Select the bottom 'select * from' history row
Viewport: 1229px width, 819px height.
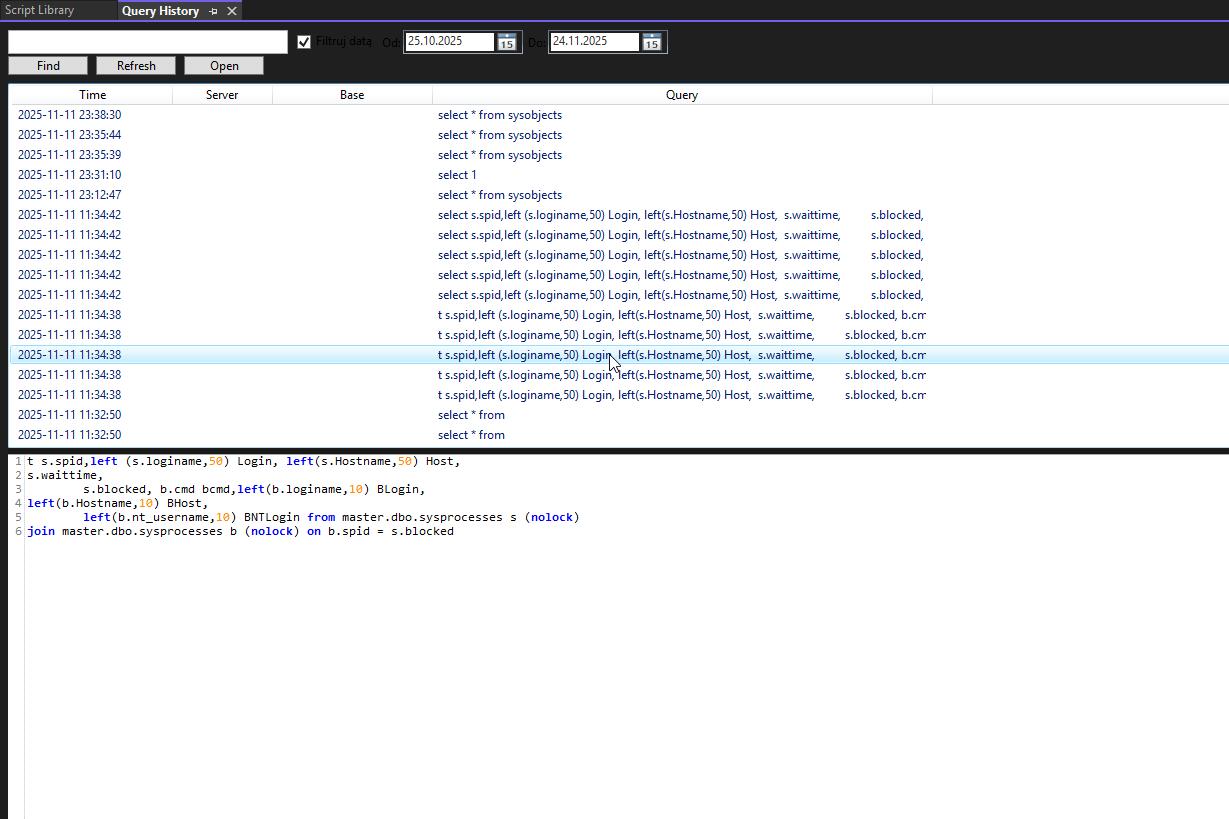[x=471, y=434]
